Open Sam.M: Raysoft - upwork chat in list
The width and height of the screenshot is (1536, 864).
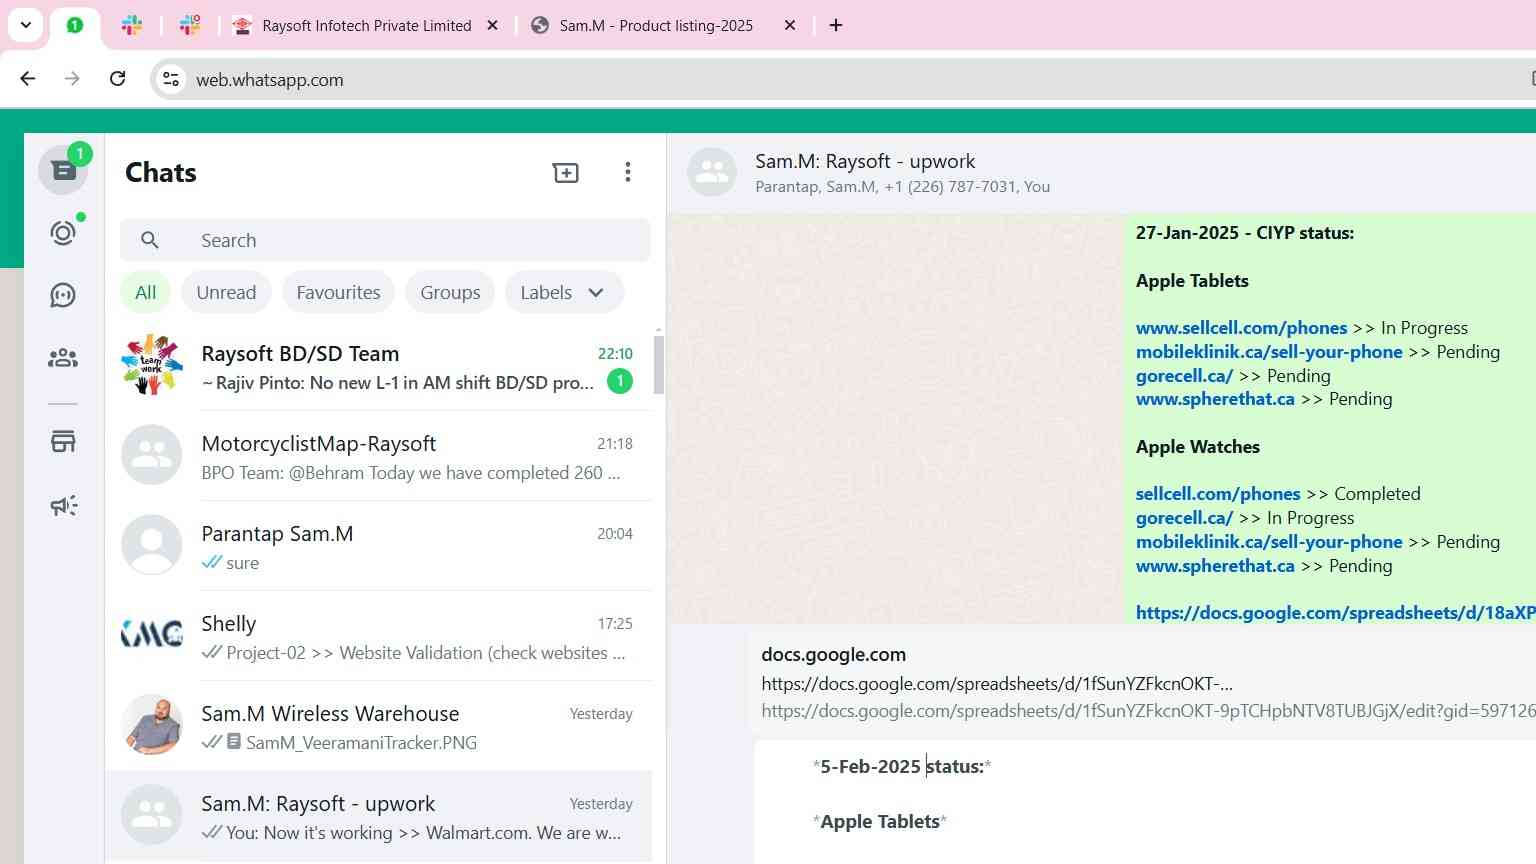point(378,816)
